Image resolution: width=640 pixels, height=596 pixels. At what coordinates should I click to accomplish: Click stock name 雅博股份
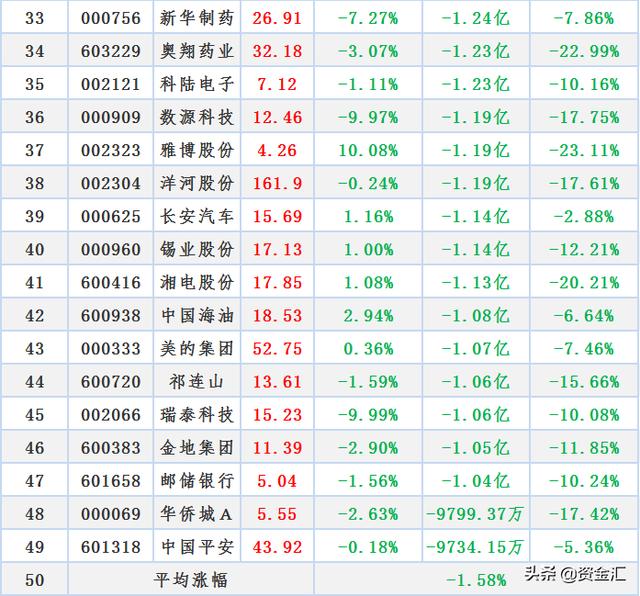click(x=197, y=151)
